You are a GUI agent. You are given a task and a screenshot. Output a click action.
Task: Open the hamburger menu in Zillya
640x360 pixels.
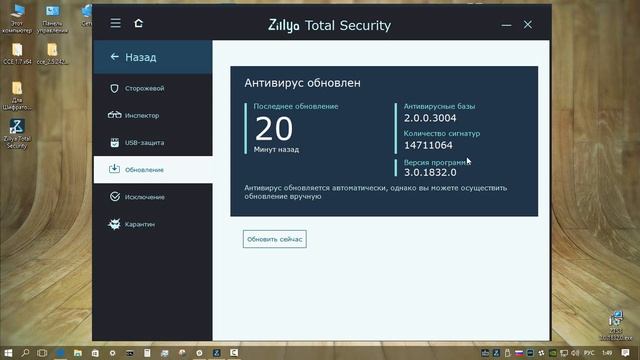click(x=116, y=23)
